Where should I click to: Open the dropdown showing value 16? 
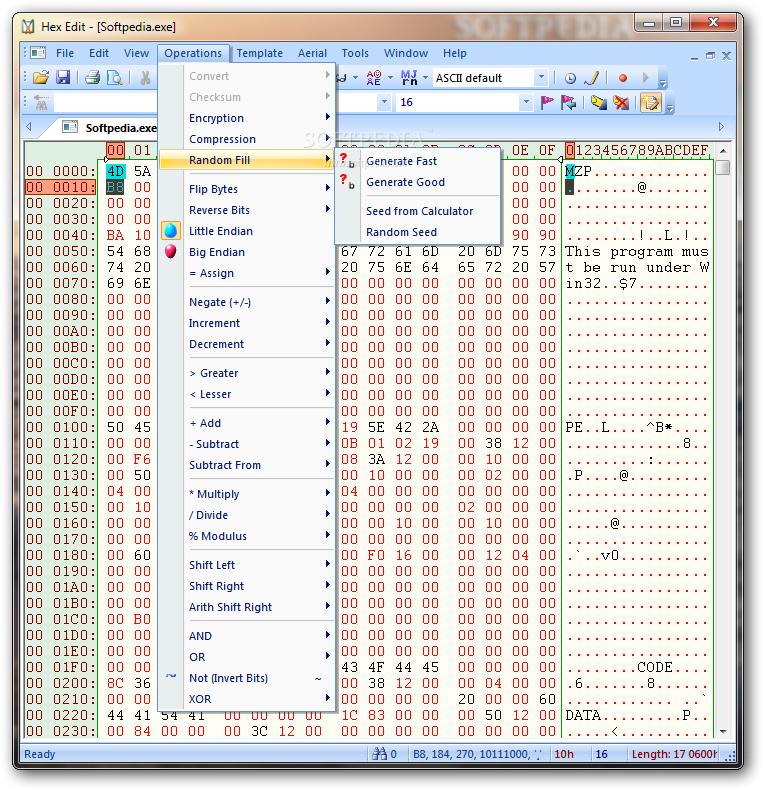click(526, 102)
